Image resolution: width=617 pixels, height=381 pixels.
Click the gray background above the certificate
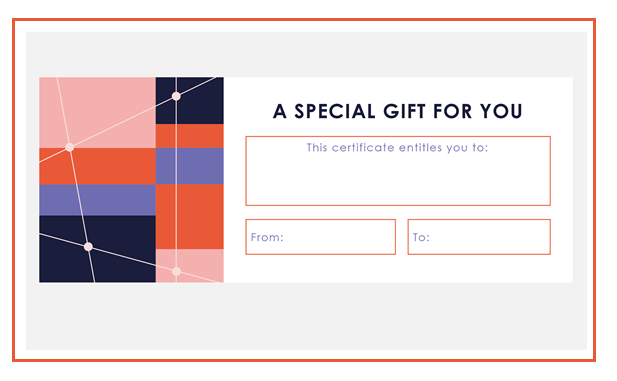pyautogui.click(x=306, y=54)
